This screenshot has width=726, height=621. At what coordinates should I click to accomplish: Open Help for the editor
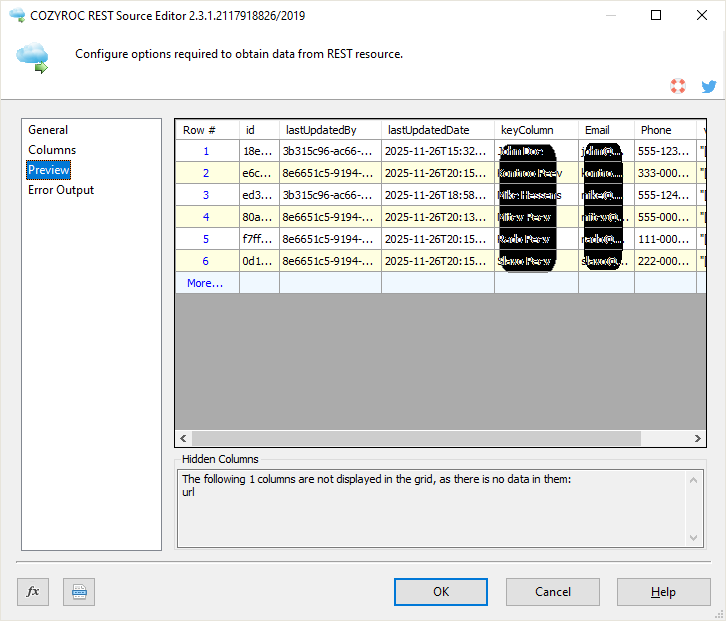click(x=663, y=592)
